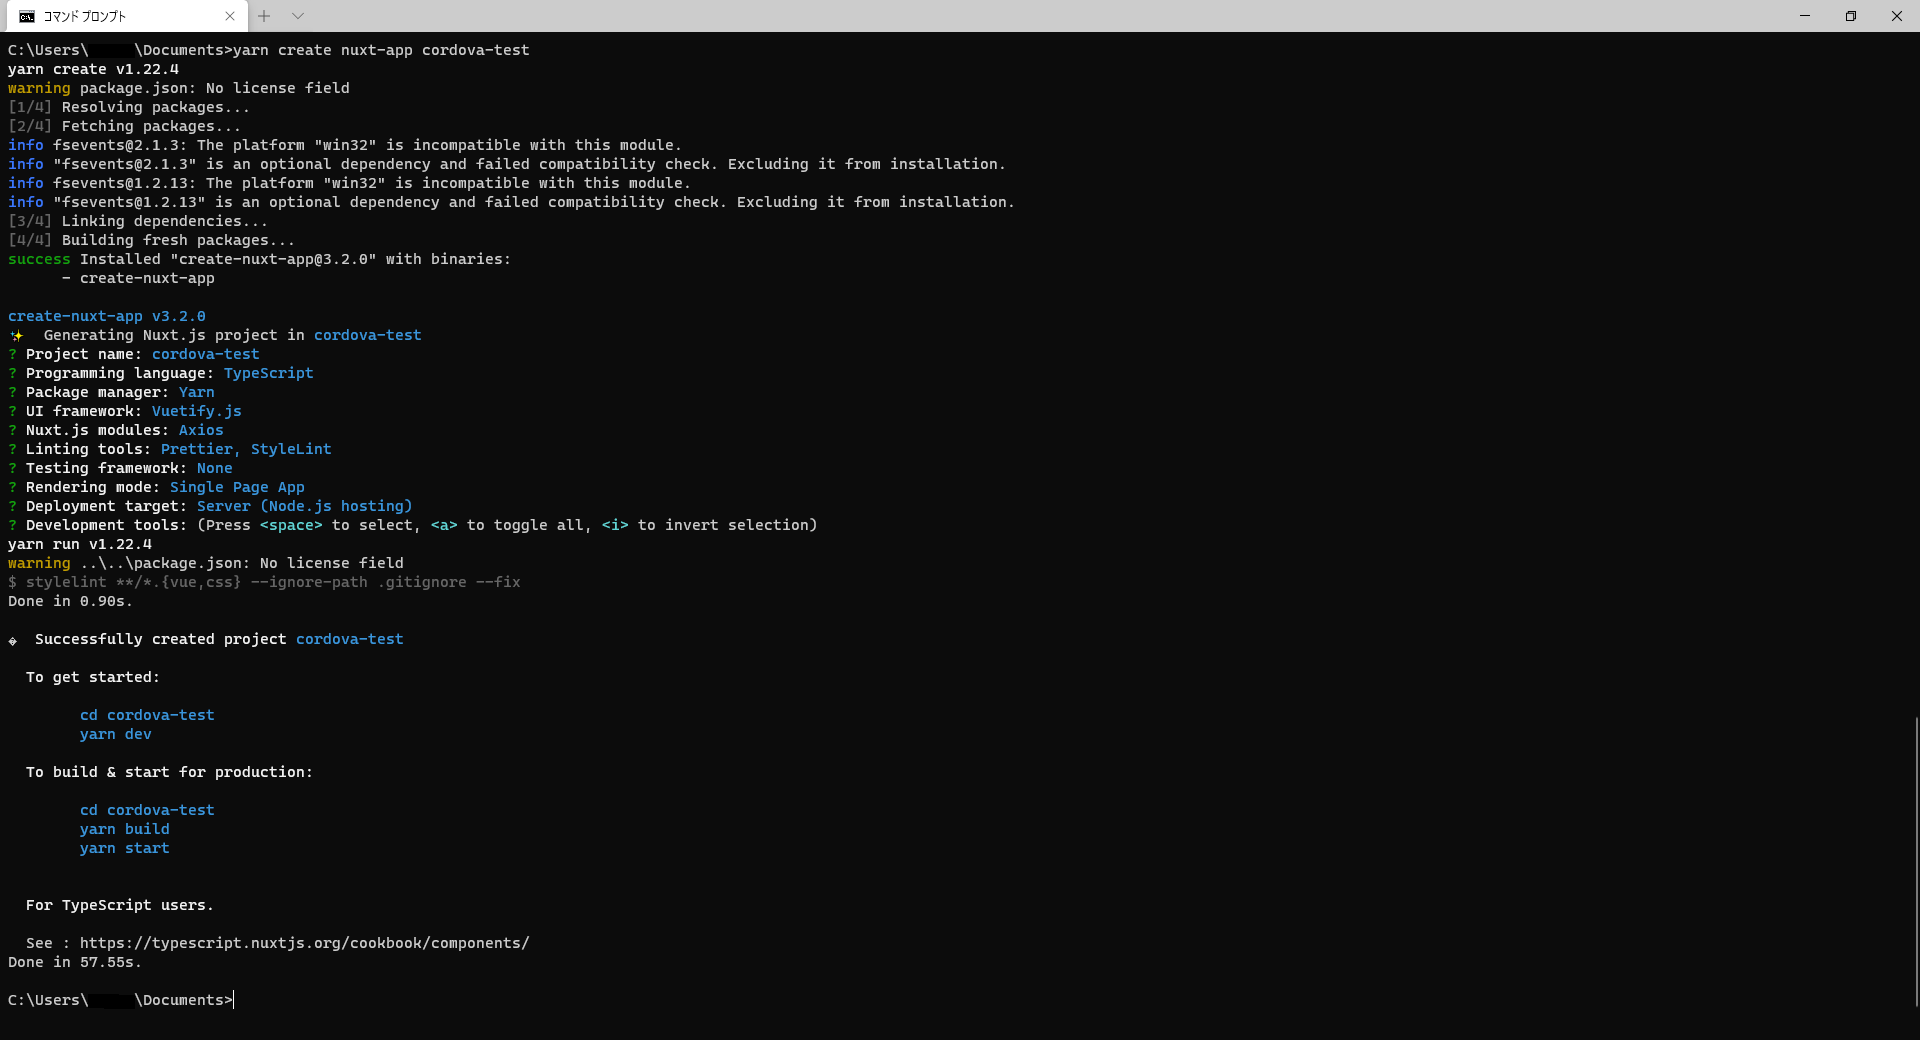The height and width of the screenshot is (1040, 1920).
Task: Click the vertical scrollbar thumb
Action: pos(1916,861)
